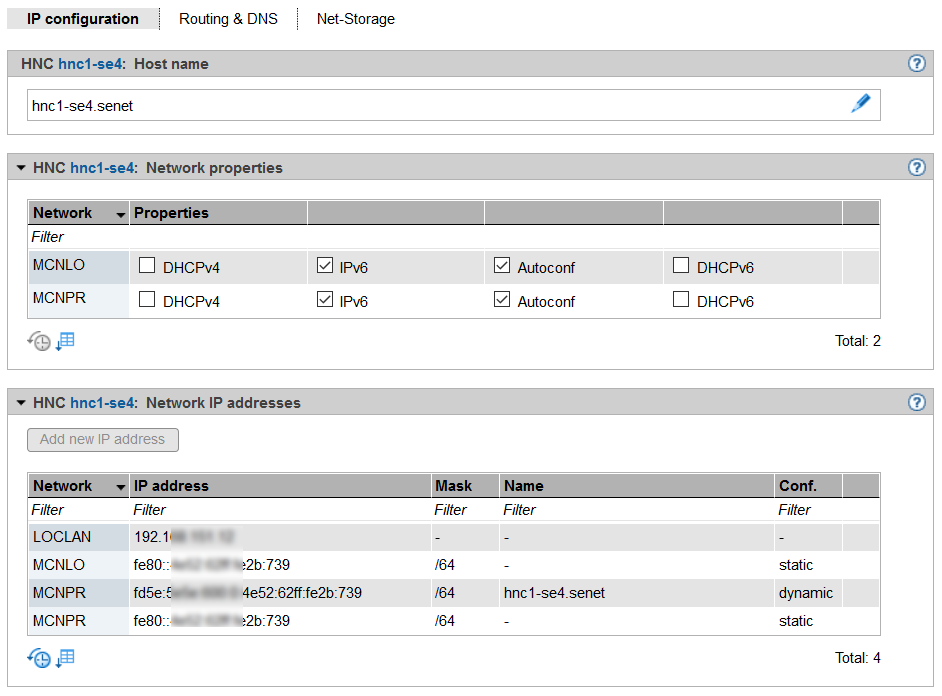Open help for the Network properties section
The height and width of the screenshot is (696, 942).
point(916,168)
